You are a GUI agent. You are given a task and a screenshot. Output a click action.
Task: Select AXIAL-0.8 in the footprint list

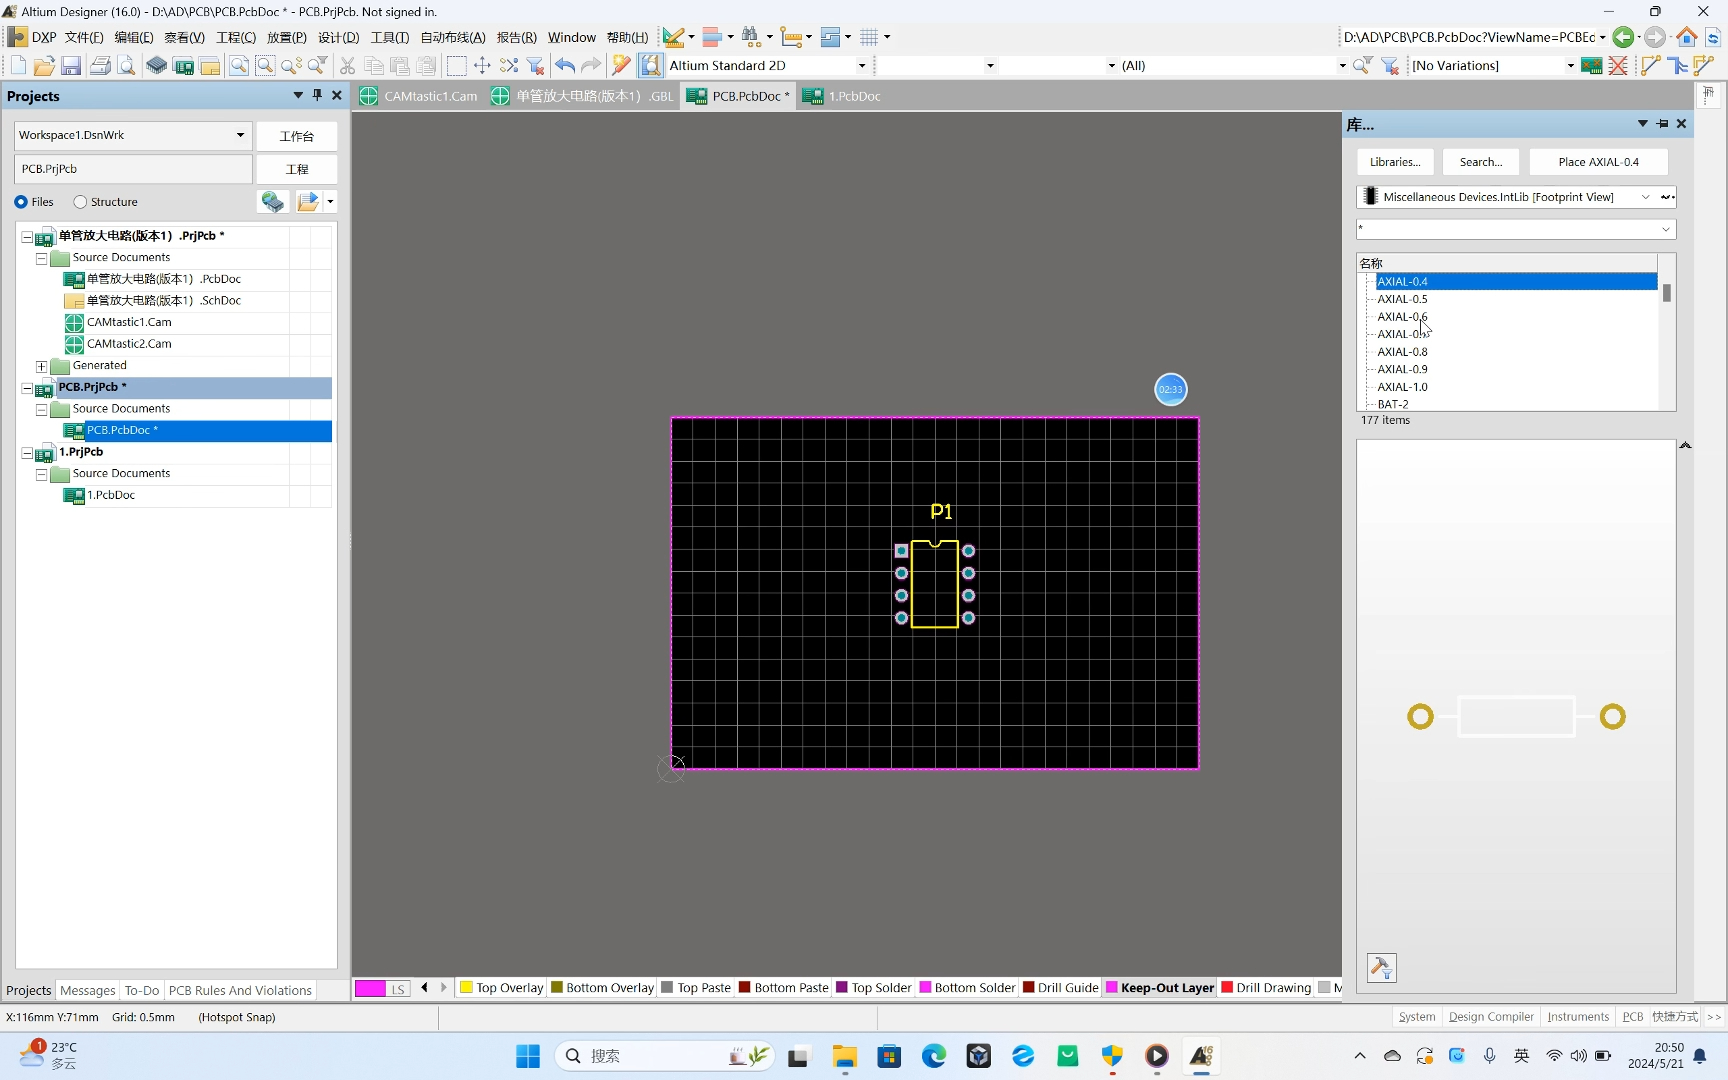coord(1403,351)
